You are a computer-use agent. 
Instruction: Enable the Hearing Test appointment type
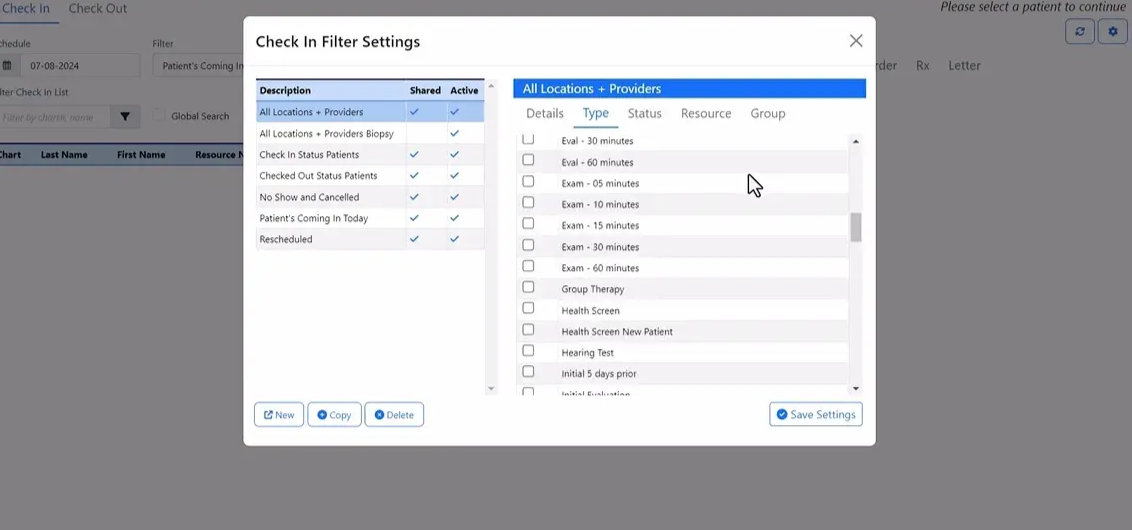(528, 351)
